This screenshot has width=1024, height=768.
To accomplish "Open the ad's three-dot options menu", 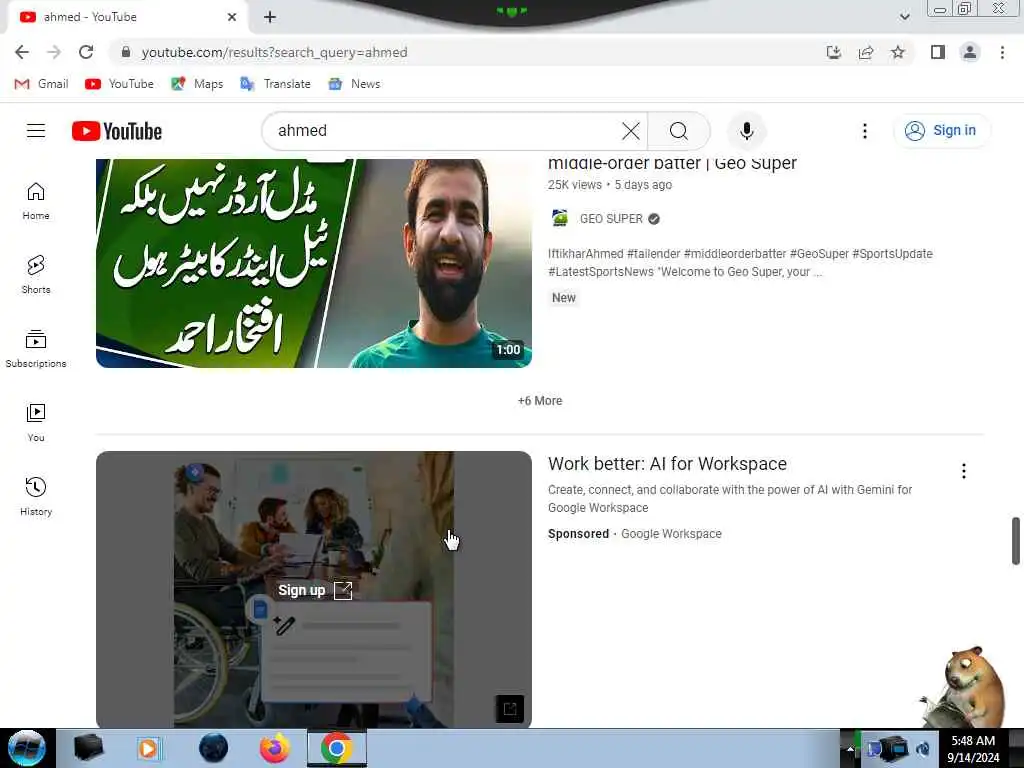I will (x=963, y=471).
